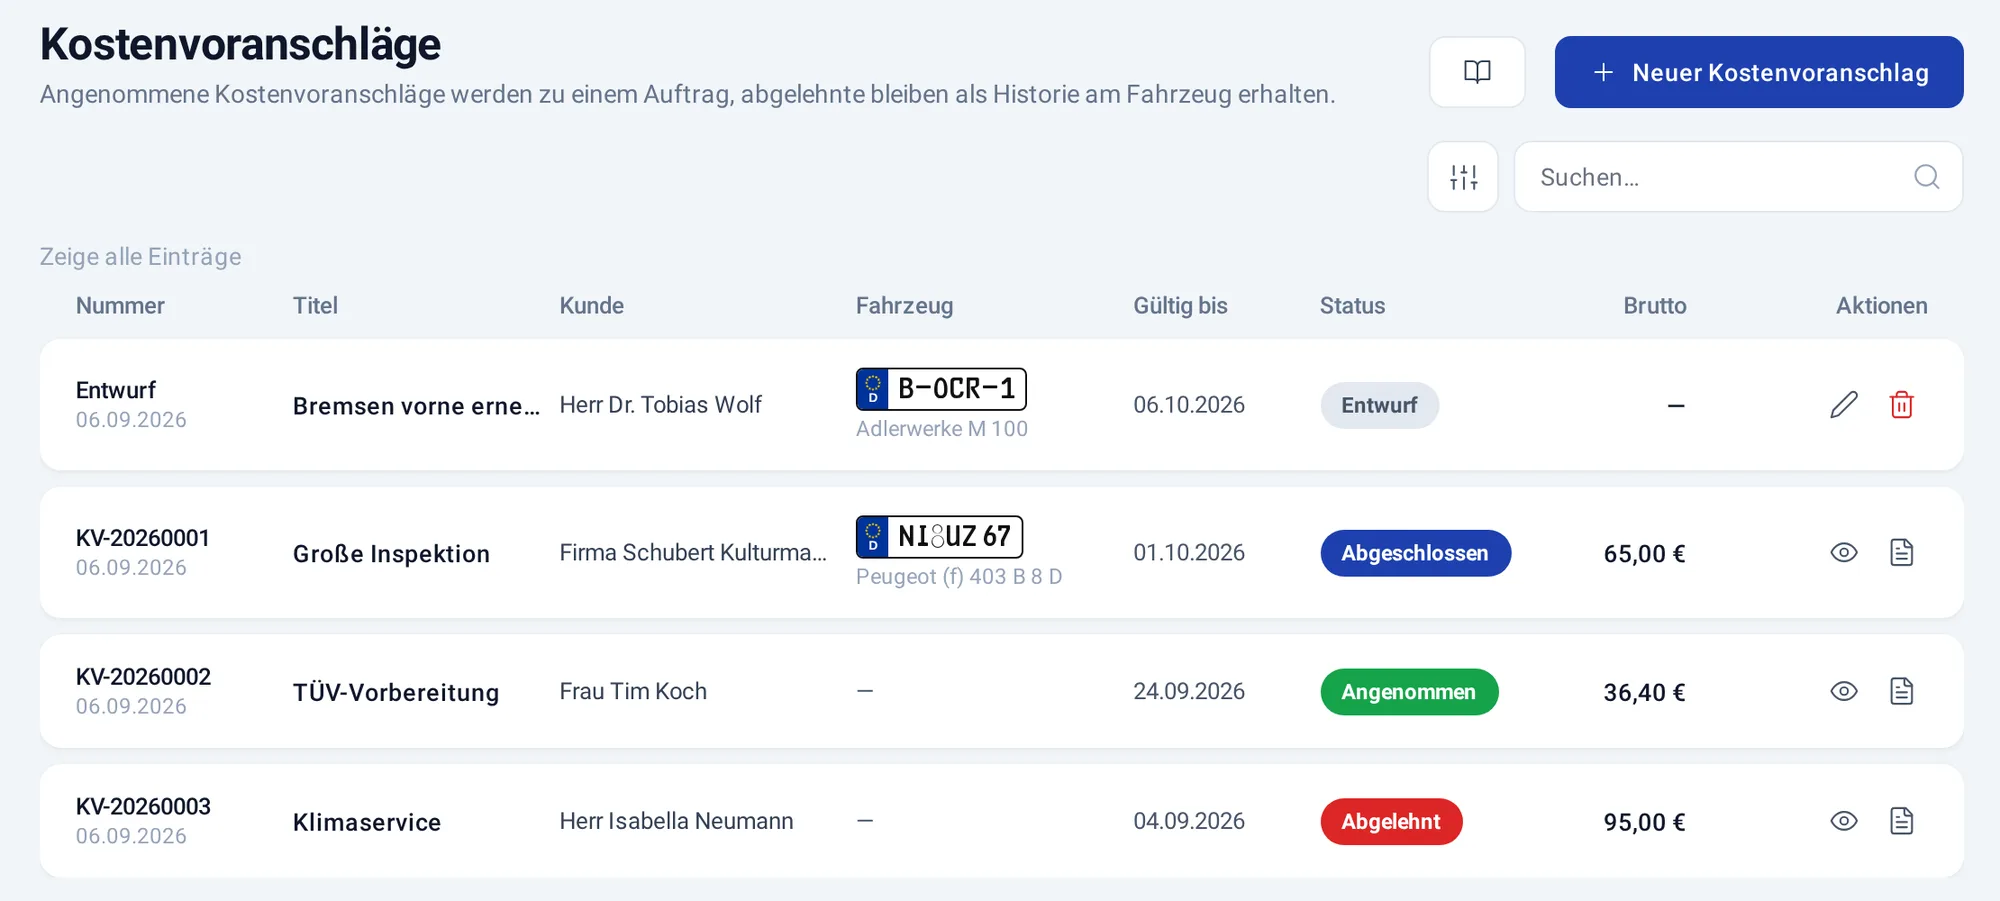2000x901 pixels.
Task: Open document icon for KV-20260002
Action: [1901, 691]
